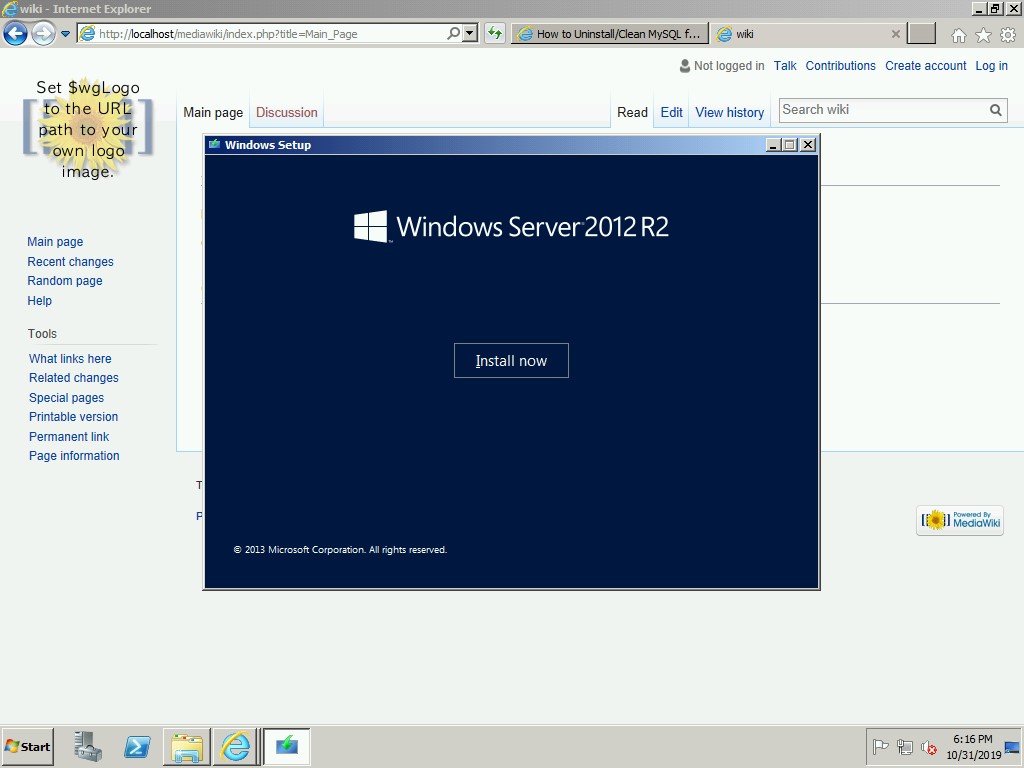Open Page information link

[x=74, y=456]
